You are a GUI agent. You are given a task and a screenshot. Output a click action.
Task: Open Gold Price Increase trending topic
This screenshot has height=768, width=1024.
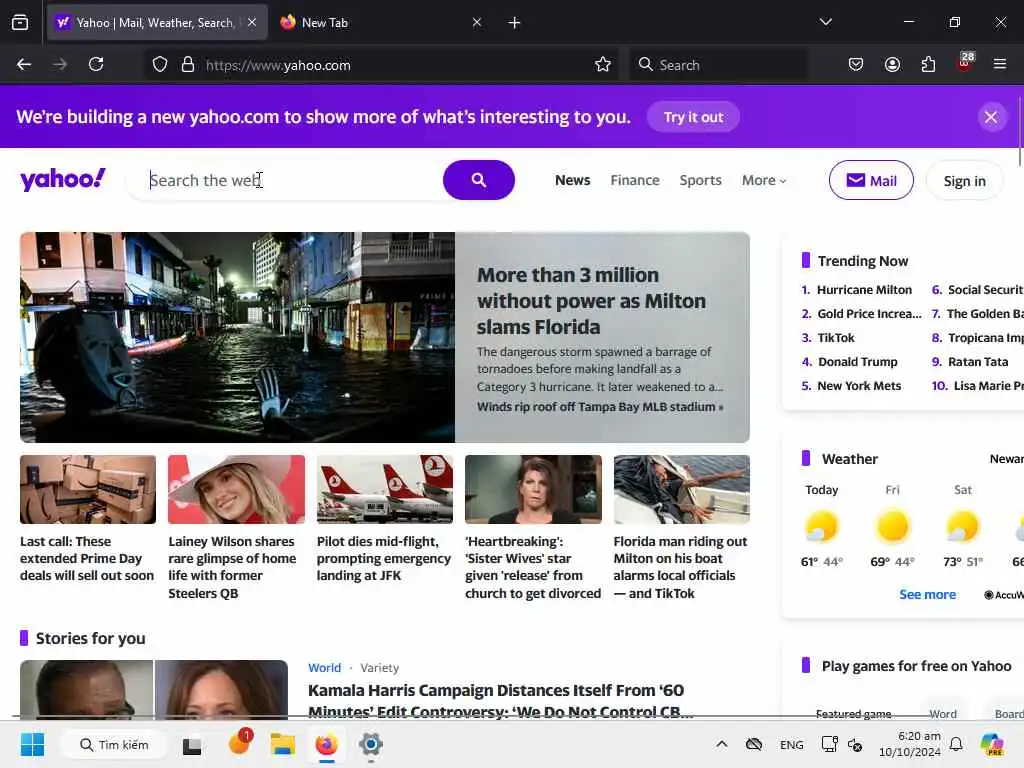click(x=869, y=314)
